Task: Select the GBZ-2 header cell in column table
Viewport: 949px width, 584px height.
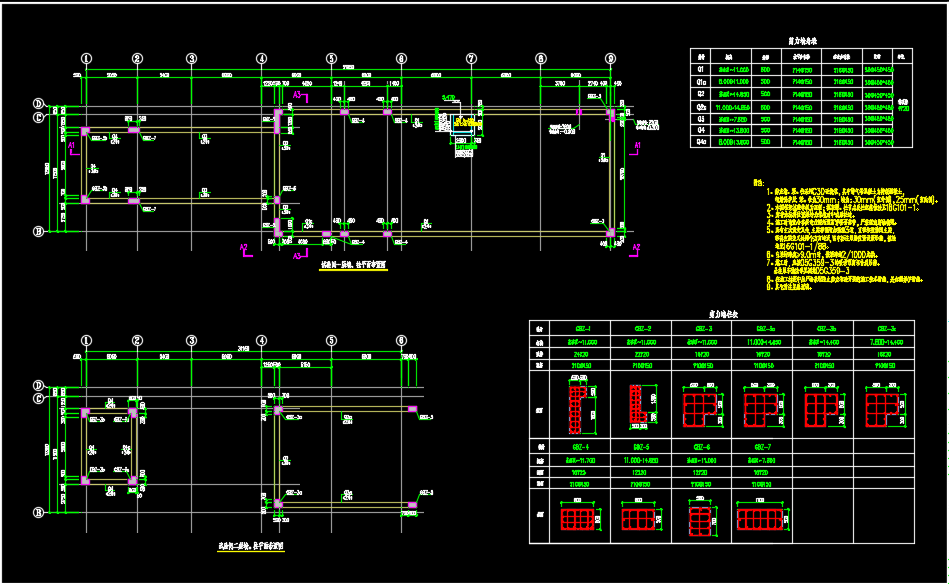Action: point(642,329)
